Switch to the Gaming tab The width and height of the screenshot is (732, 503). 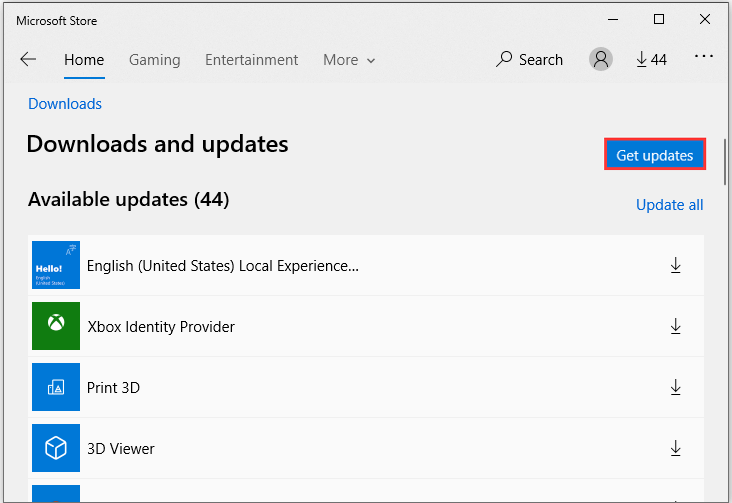coord(155,60)
